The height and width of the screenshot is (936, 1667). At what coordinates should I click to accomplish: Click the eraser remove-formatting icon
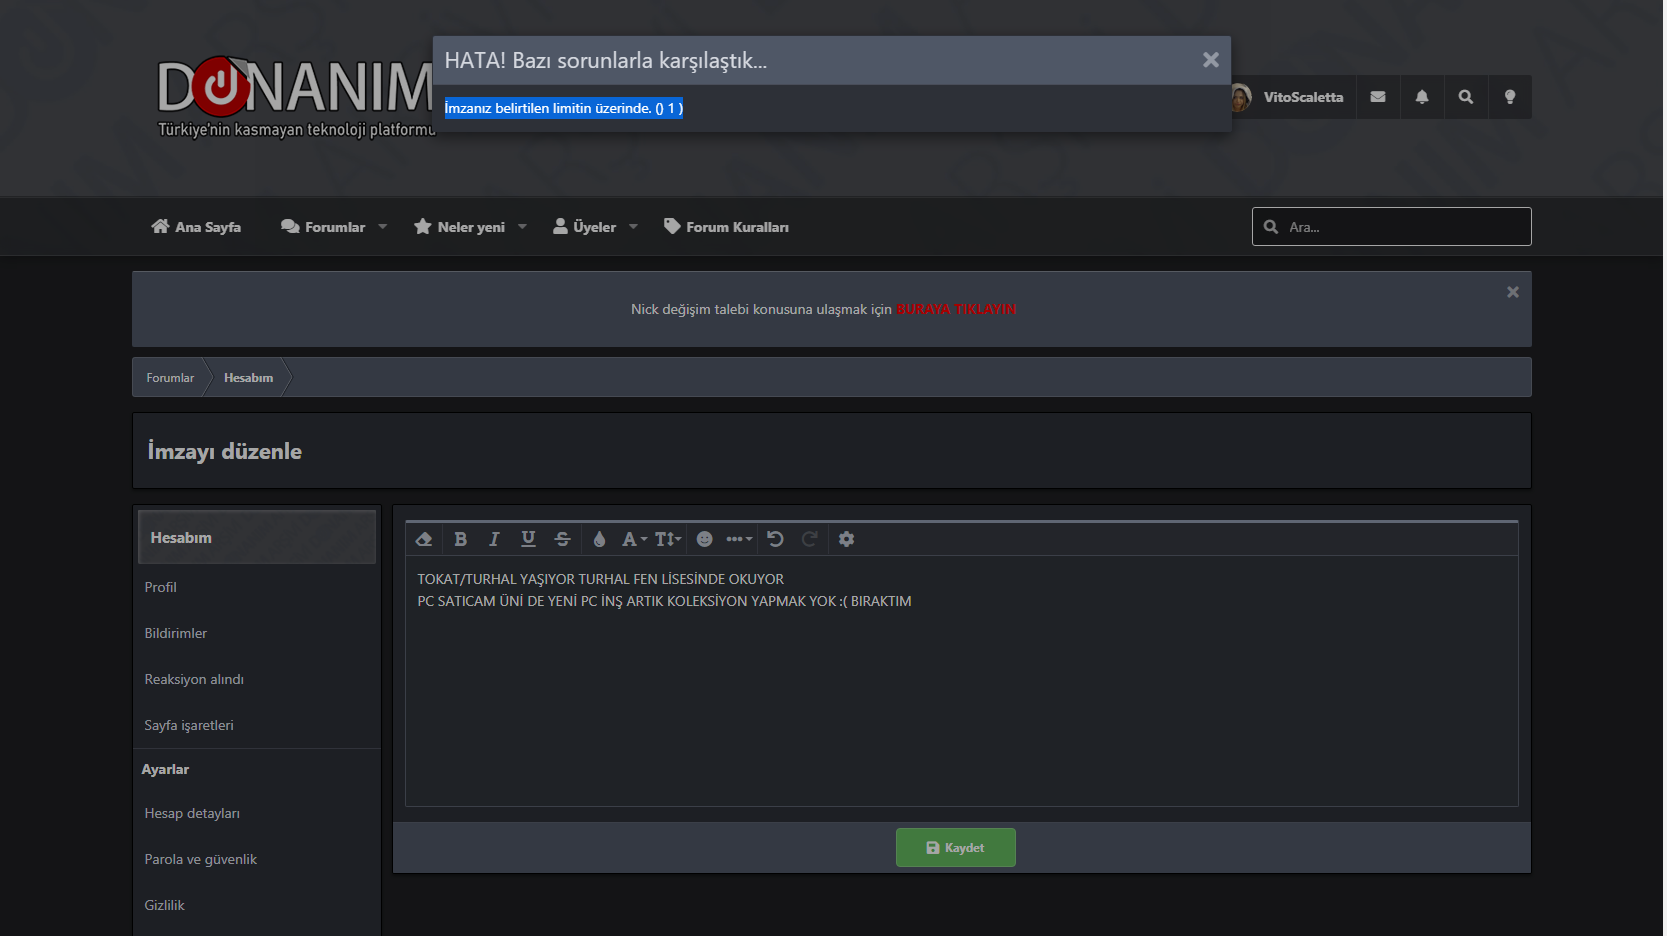click(x=424, y=539)
